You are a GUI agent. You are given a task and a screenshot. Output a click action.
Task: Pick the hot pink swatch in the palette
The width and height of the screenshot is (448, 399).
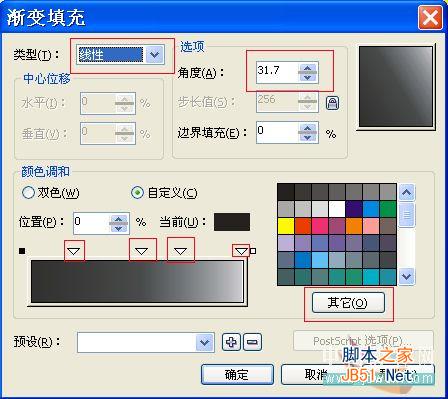point(320,226)
